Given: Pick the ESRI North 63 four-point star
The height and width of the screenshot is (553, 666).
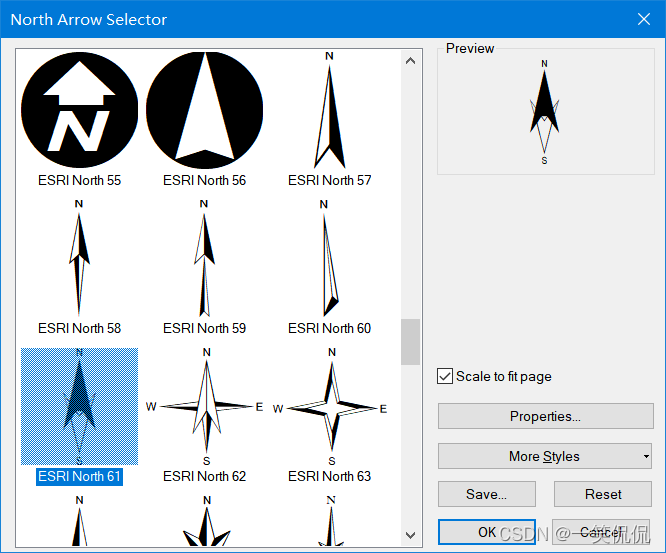Looking at the screenshot, I should click(330, 406).
